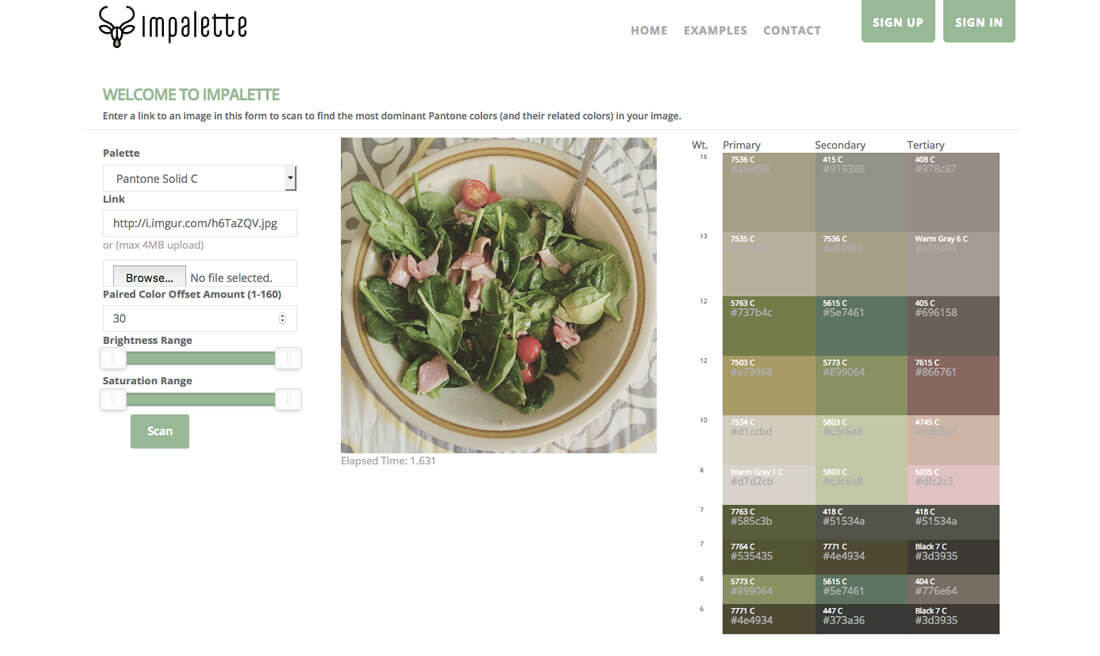This screenshot has height=656, width=1100.
Task: Open the CONTACT page
Action: click(792, 30)
